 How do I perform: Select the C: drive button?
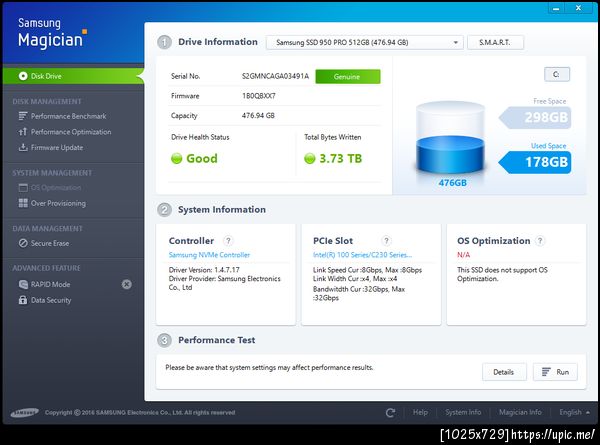[557, 74]
